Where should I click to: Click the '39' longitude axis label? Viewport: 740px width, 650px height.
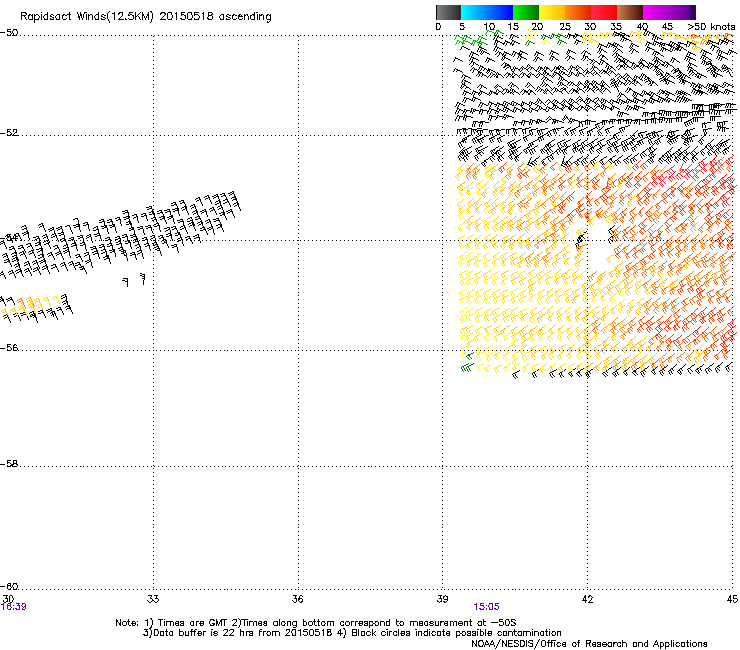(x=442, y=599)
